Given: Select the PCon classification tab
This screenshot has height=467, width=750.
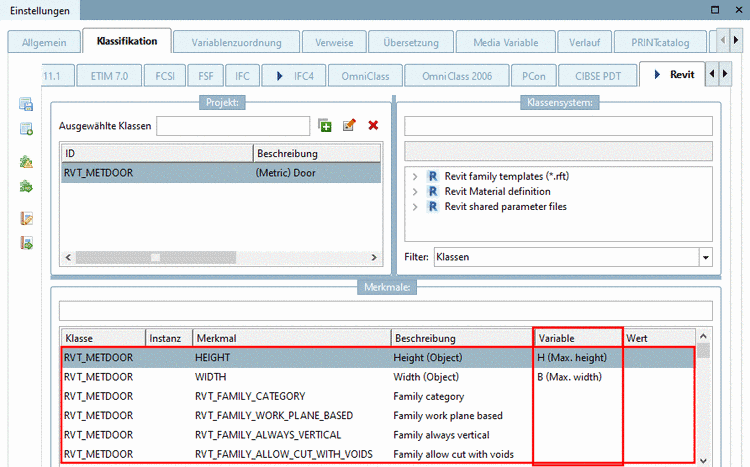Looking at the screenshot, I should tap(533, 76).
